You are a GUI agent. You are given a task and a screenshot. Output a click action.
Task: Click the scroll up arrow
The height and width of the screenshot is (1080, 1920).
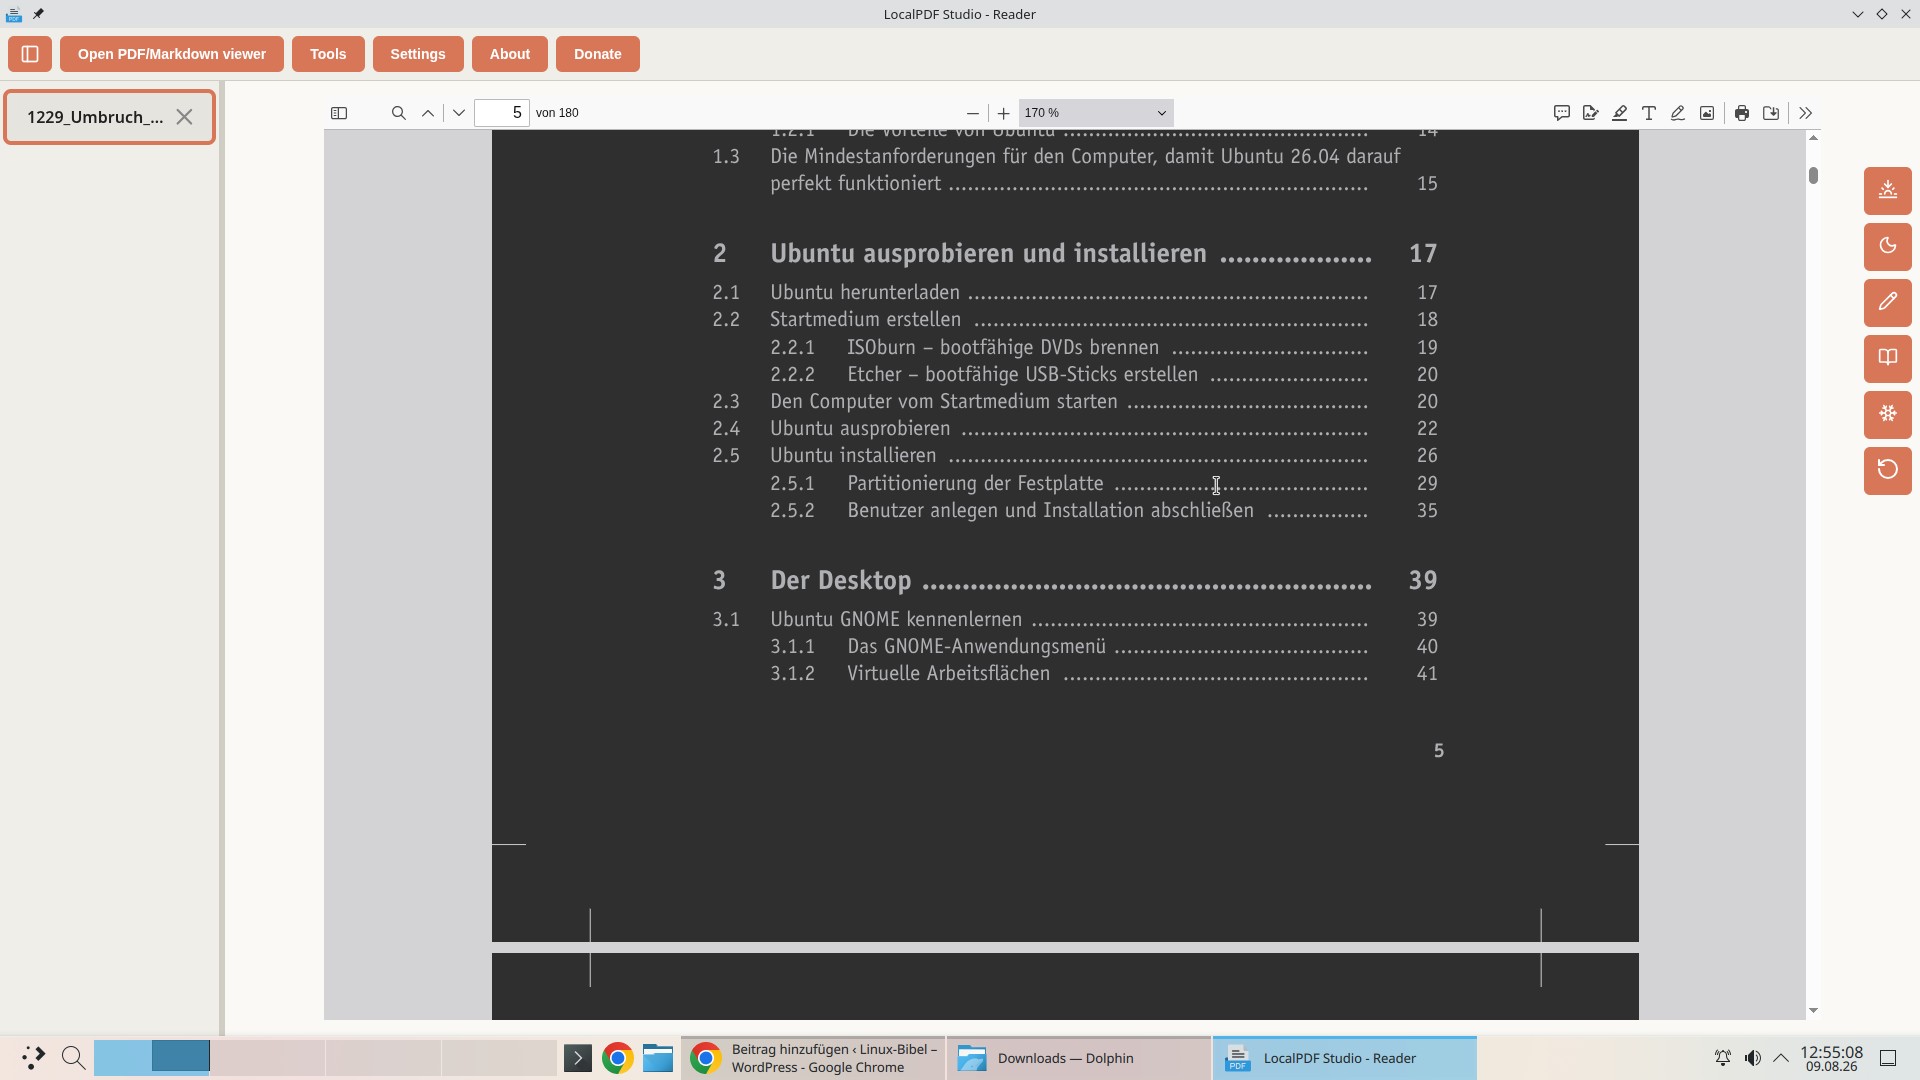[1813, 138]
